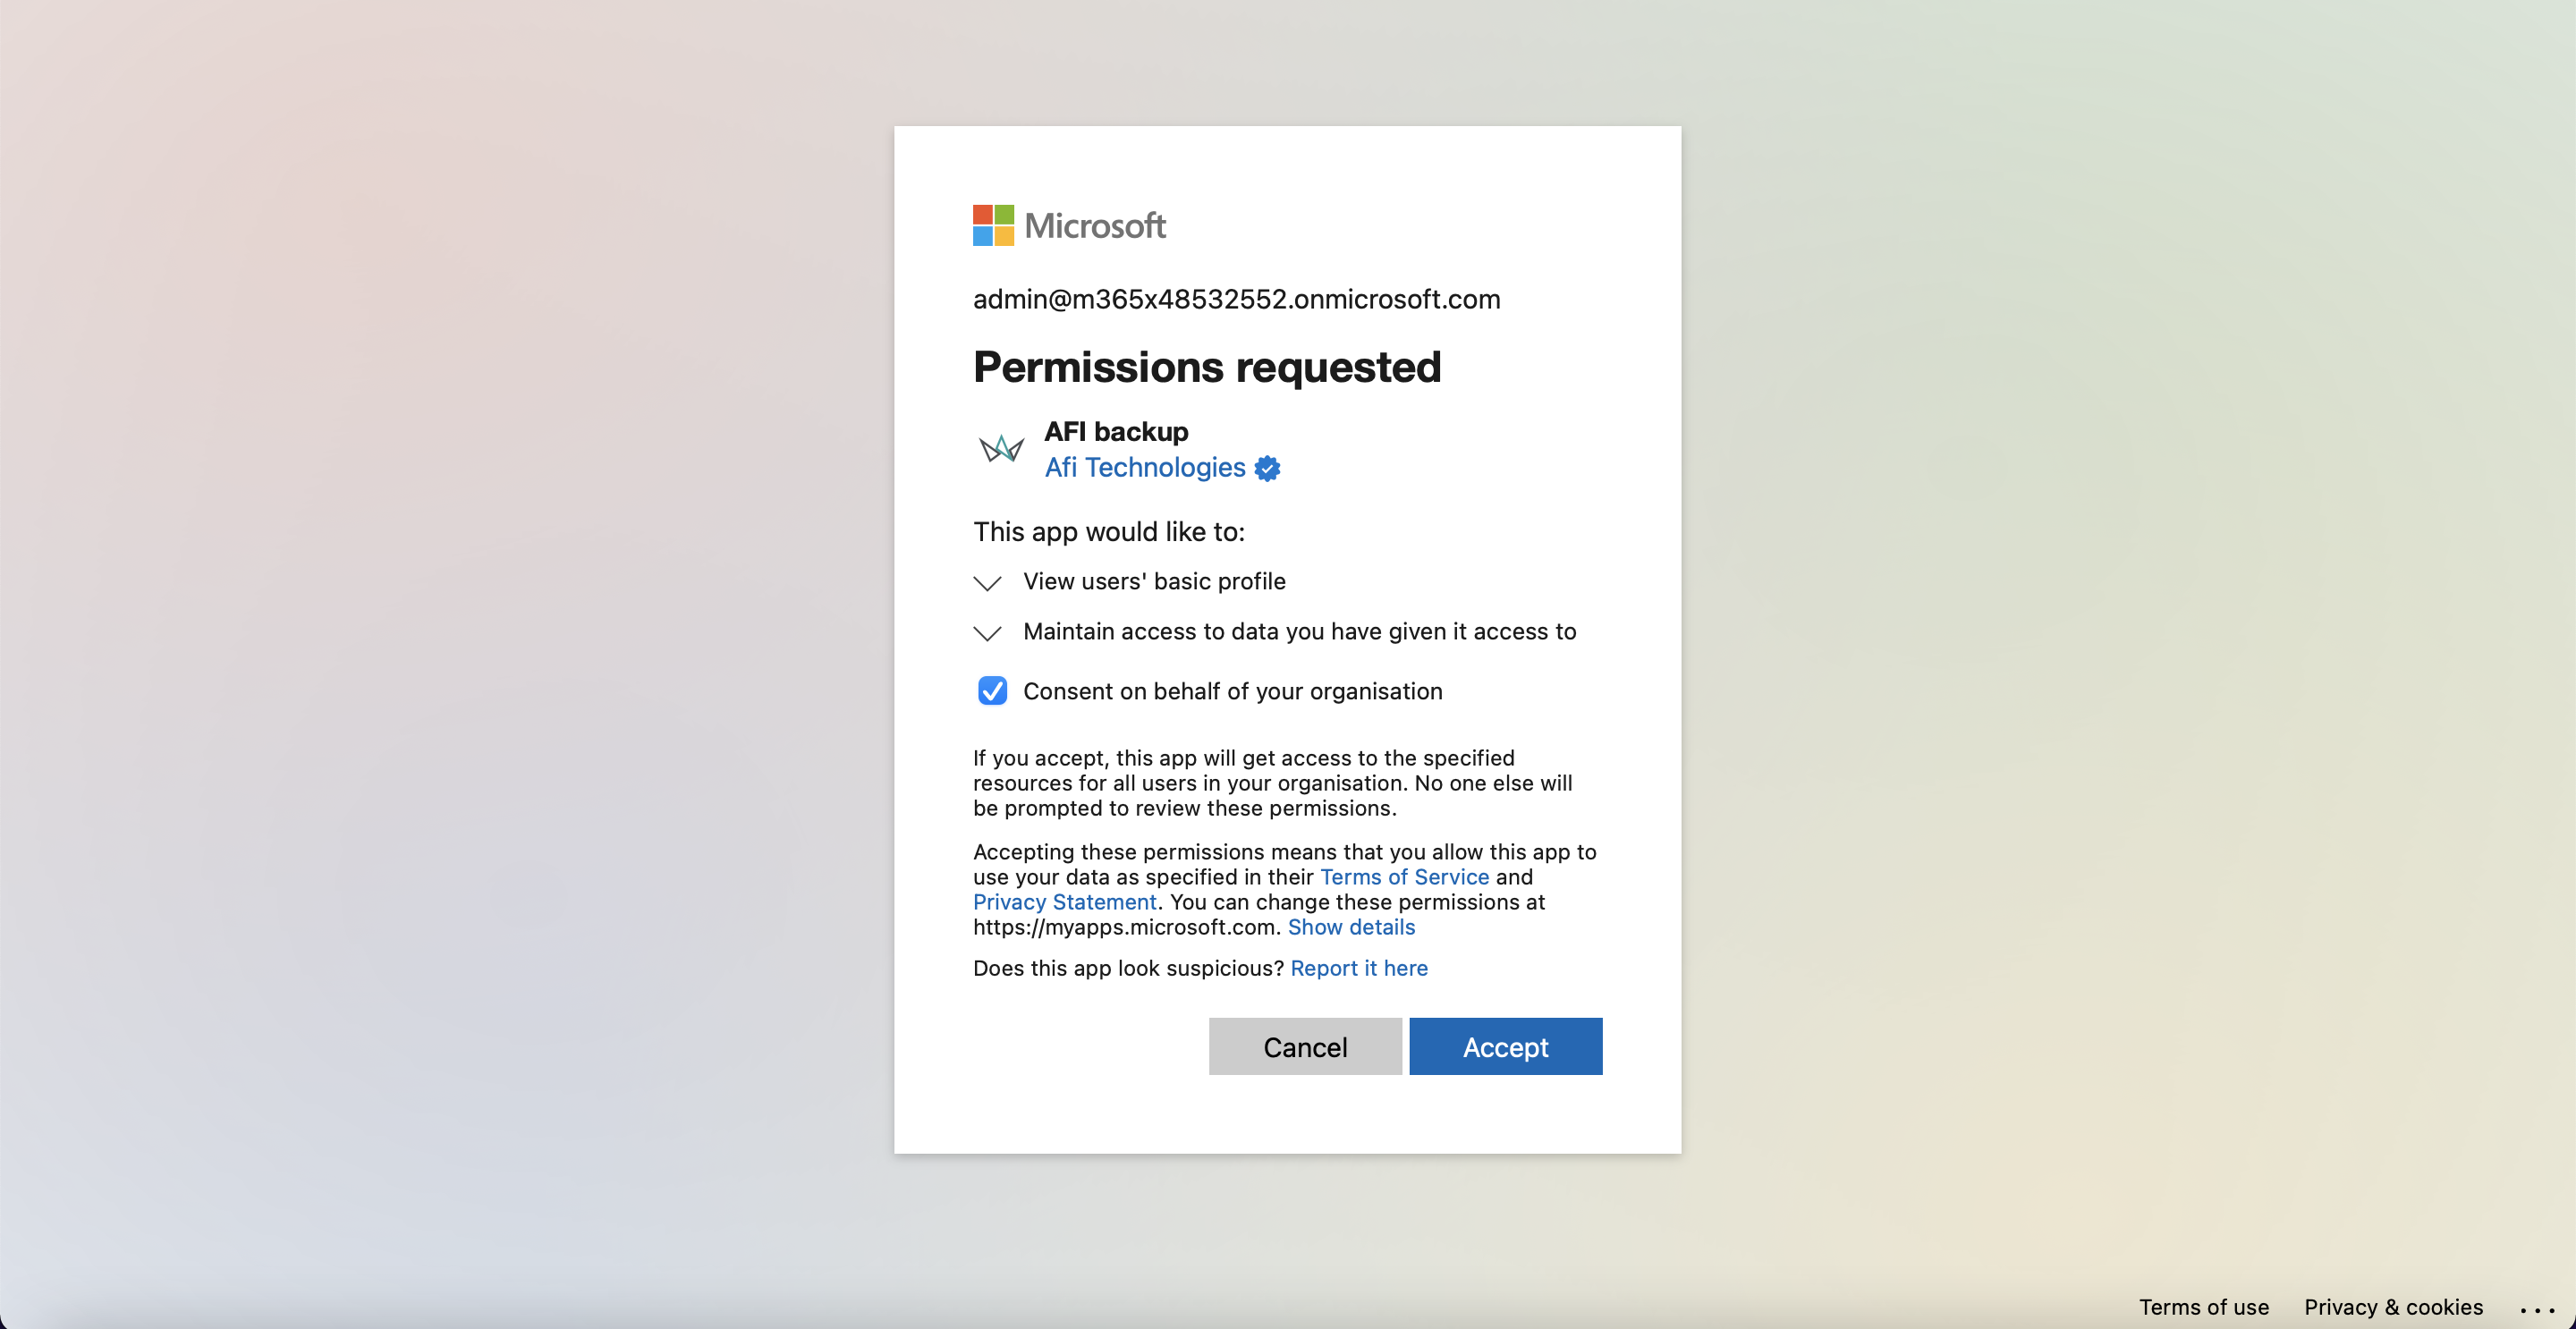Image resolution: width=2576 pixels, height=1329 pixels.
Task: Expand Maintain access to data permission
Action: [987, 633]
